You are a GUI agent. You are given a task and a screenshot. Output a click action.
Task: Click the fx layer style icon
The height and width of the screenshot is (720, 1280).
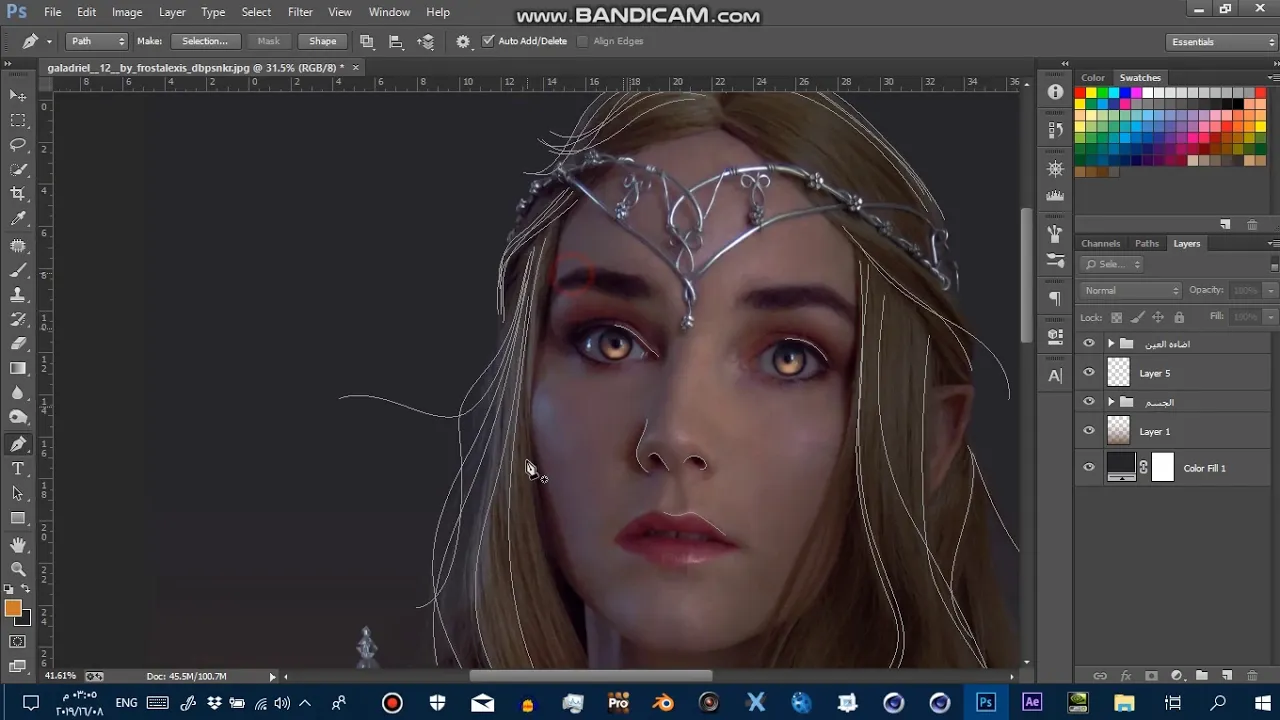pos(1126,676)
